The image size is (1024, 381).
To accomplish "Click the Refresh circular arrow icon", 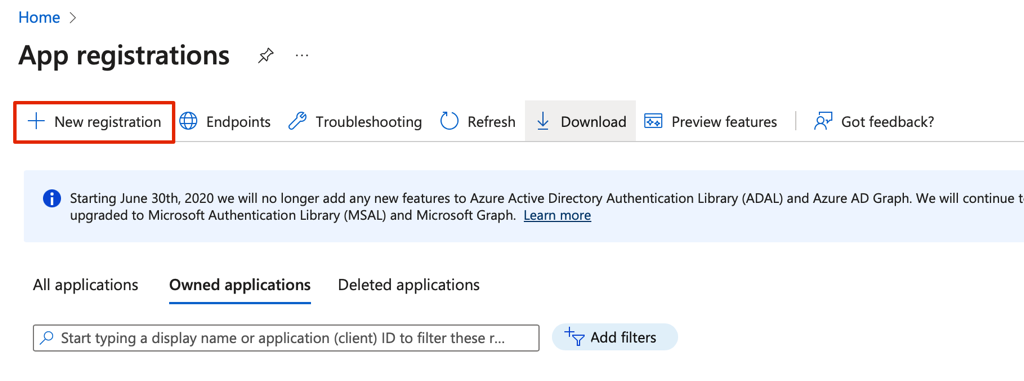I will tap(449, 122).
